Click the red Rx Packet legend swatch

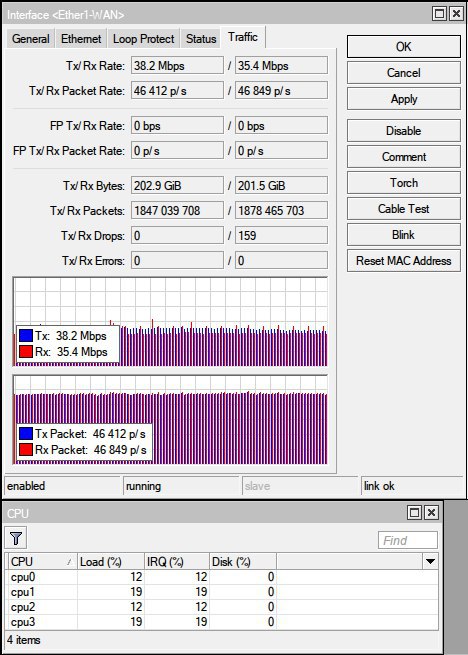click(26, 449)
